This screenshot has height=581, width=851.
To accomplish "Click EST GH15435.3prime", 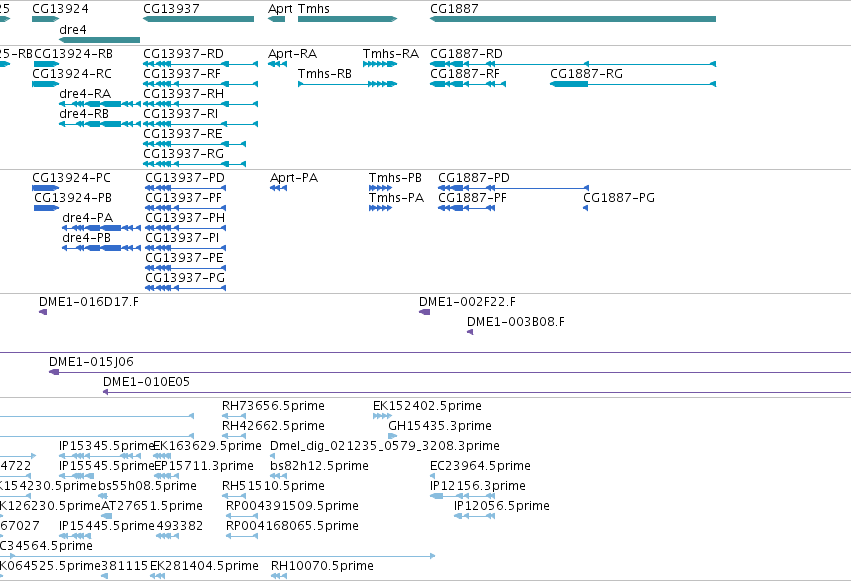I will (440, 426).
